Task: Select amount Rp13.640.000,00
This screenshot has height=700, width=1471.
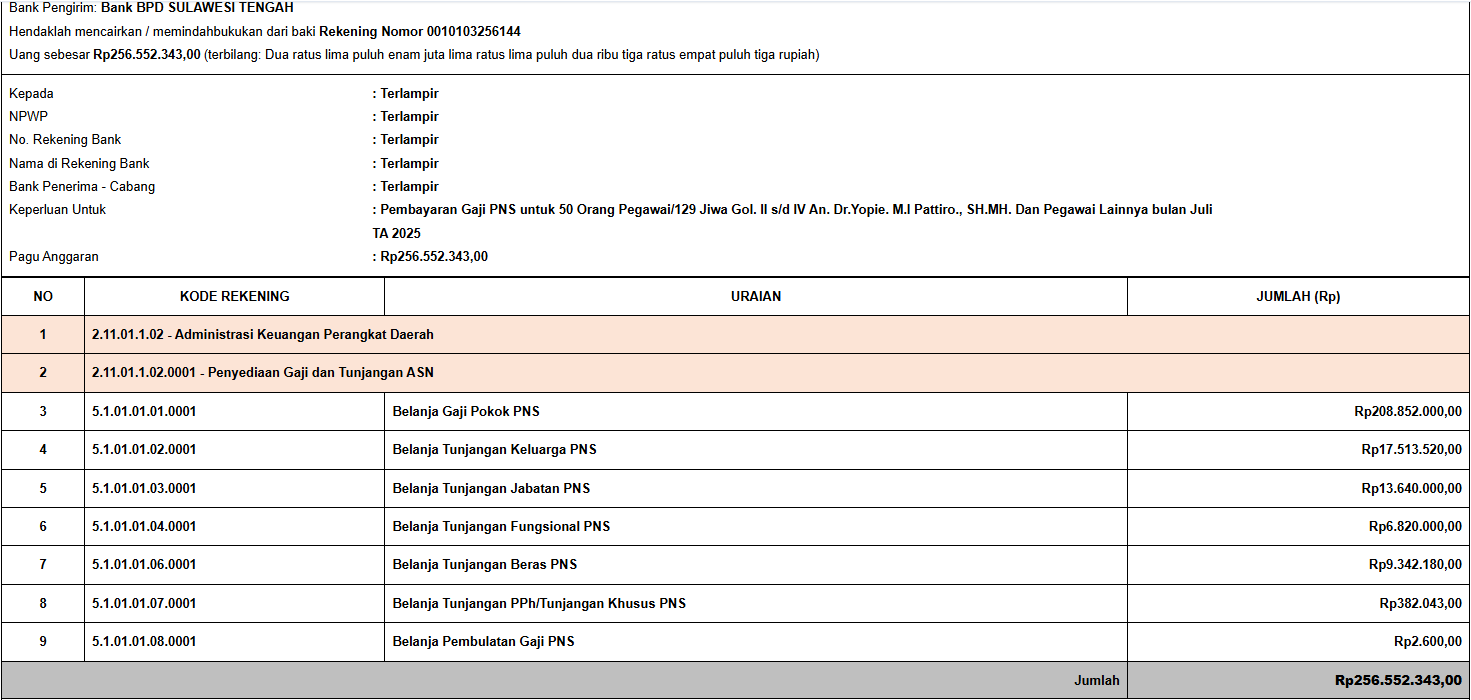Action: 1412,489
